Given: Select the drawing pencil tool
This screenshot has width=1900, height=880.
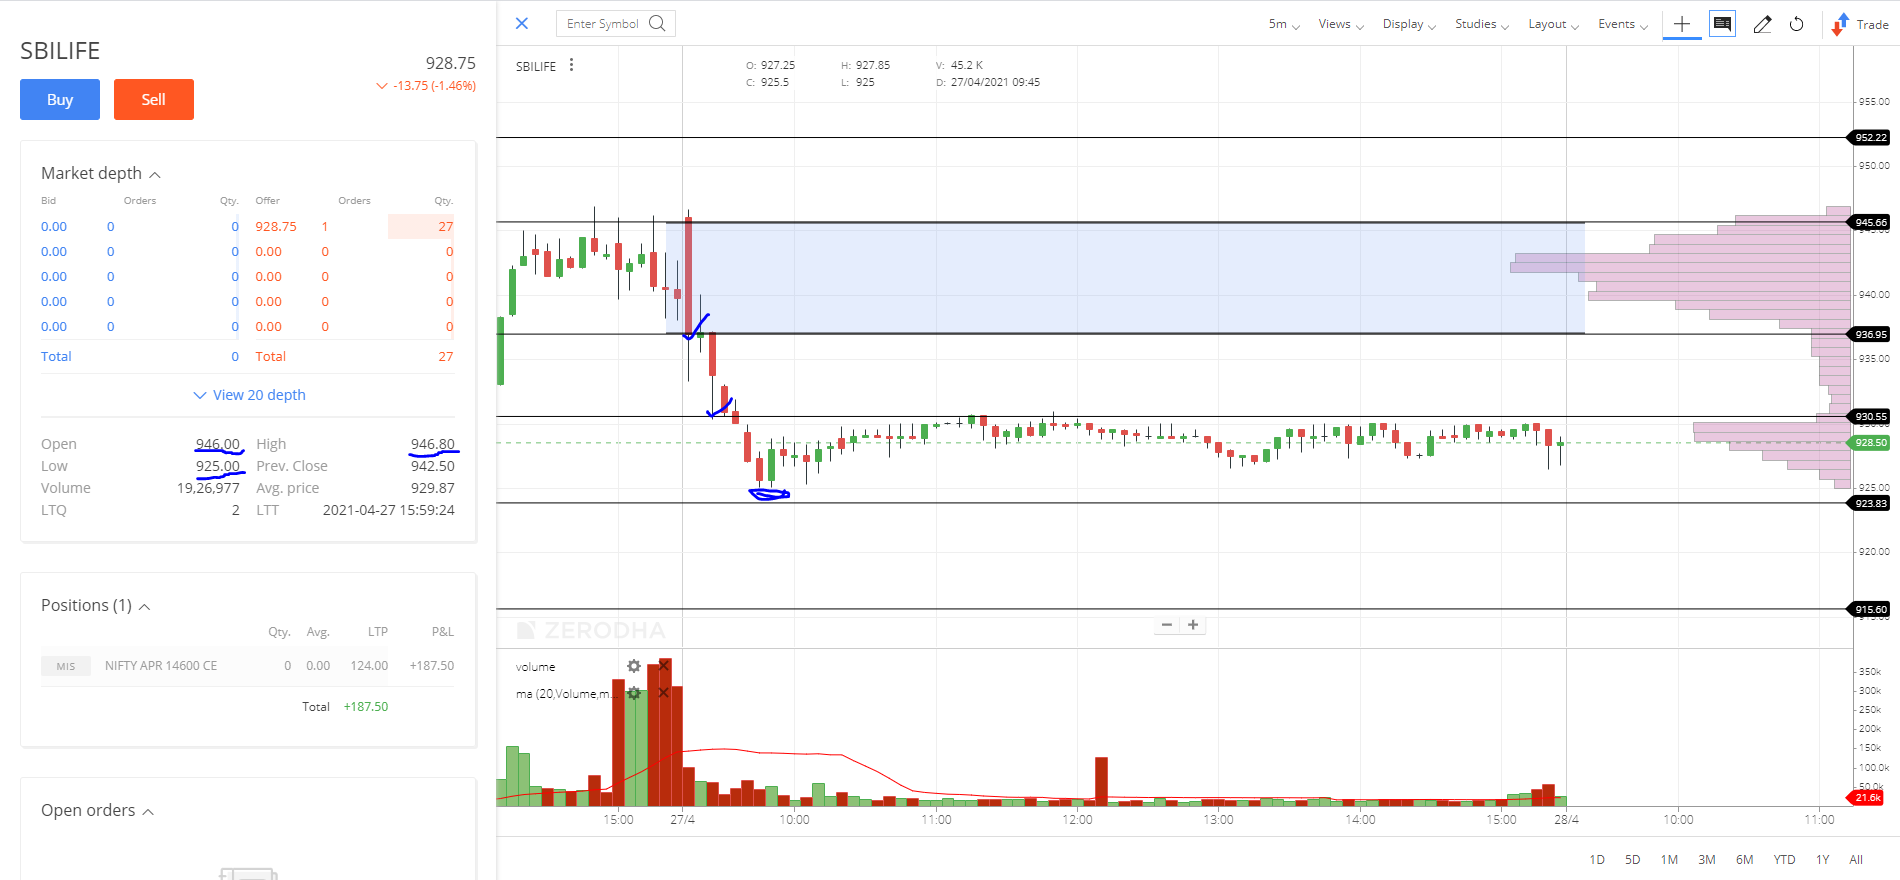Looking at the screenshot, I should pyautogui.click(x=1762, y=24).
